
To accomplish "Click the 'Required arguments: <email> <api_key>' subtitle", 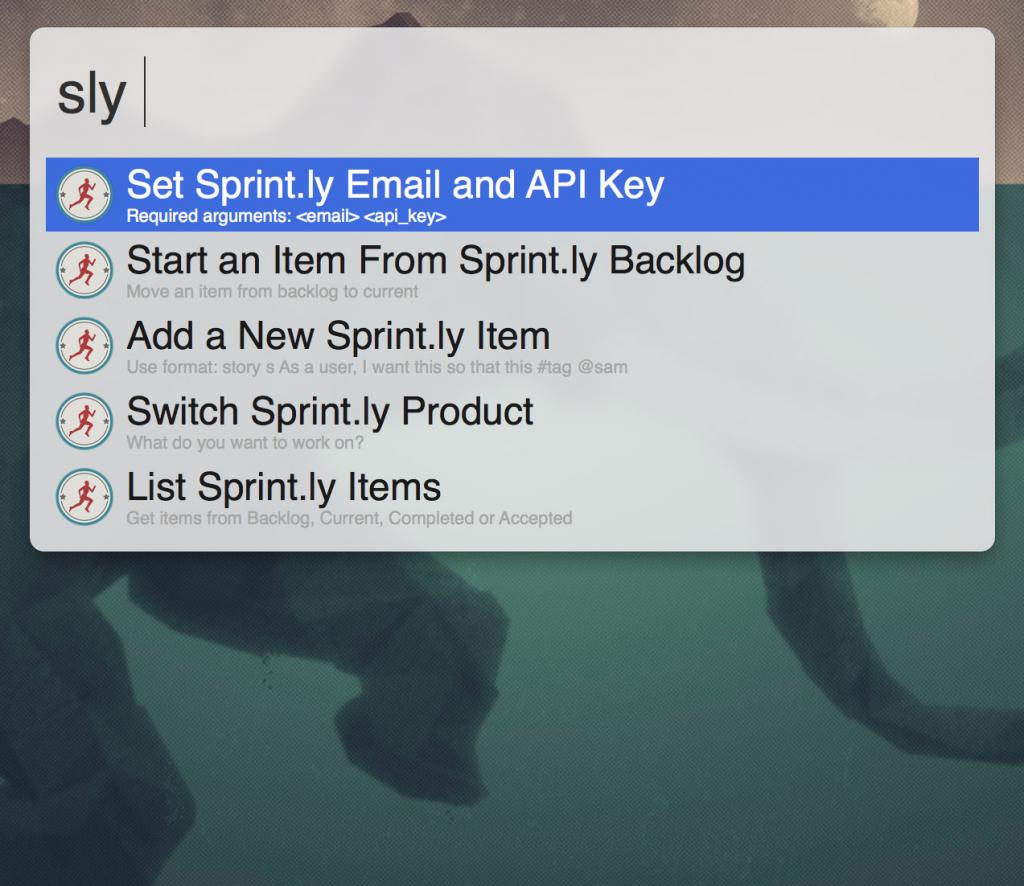I will (x=286, y=216).
